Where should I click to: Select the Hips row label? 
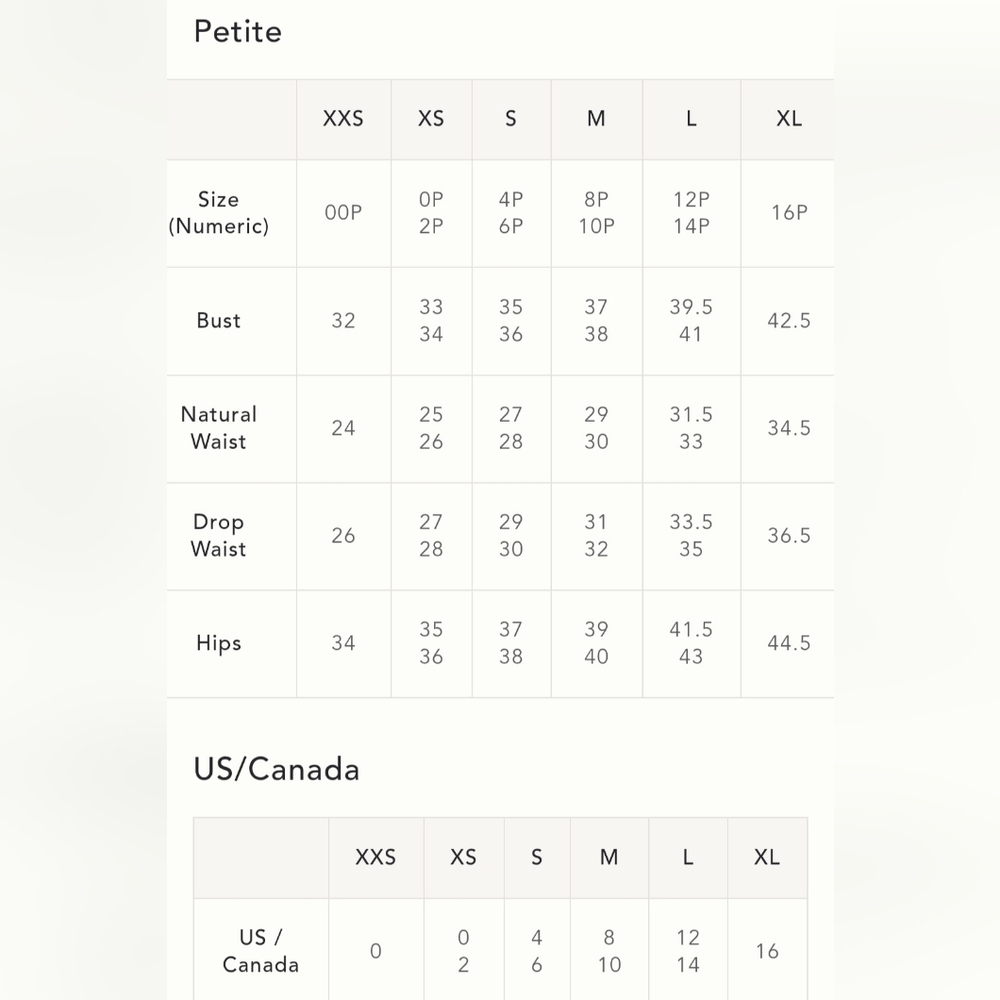click(219, 643)
